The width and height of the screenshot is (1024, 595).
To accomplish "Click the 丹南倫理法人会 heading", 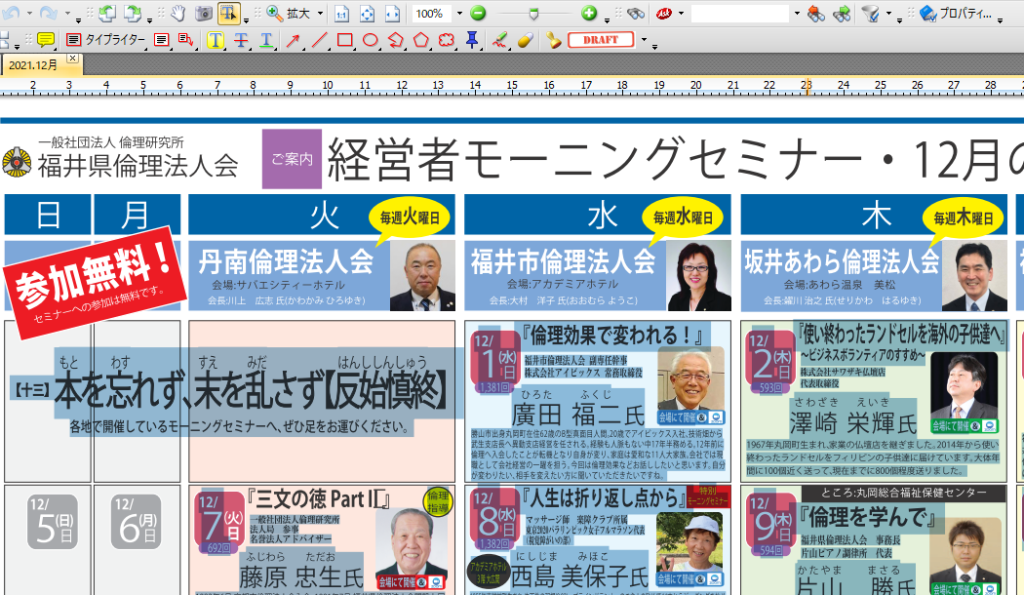I will [285, 263].
